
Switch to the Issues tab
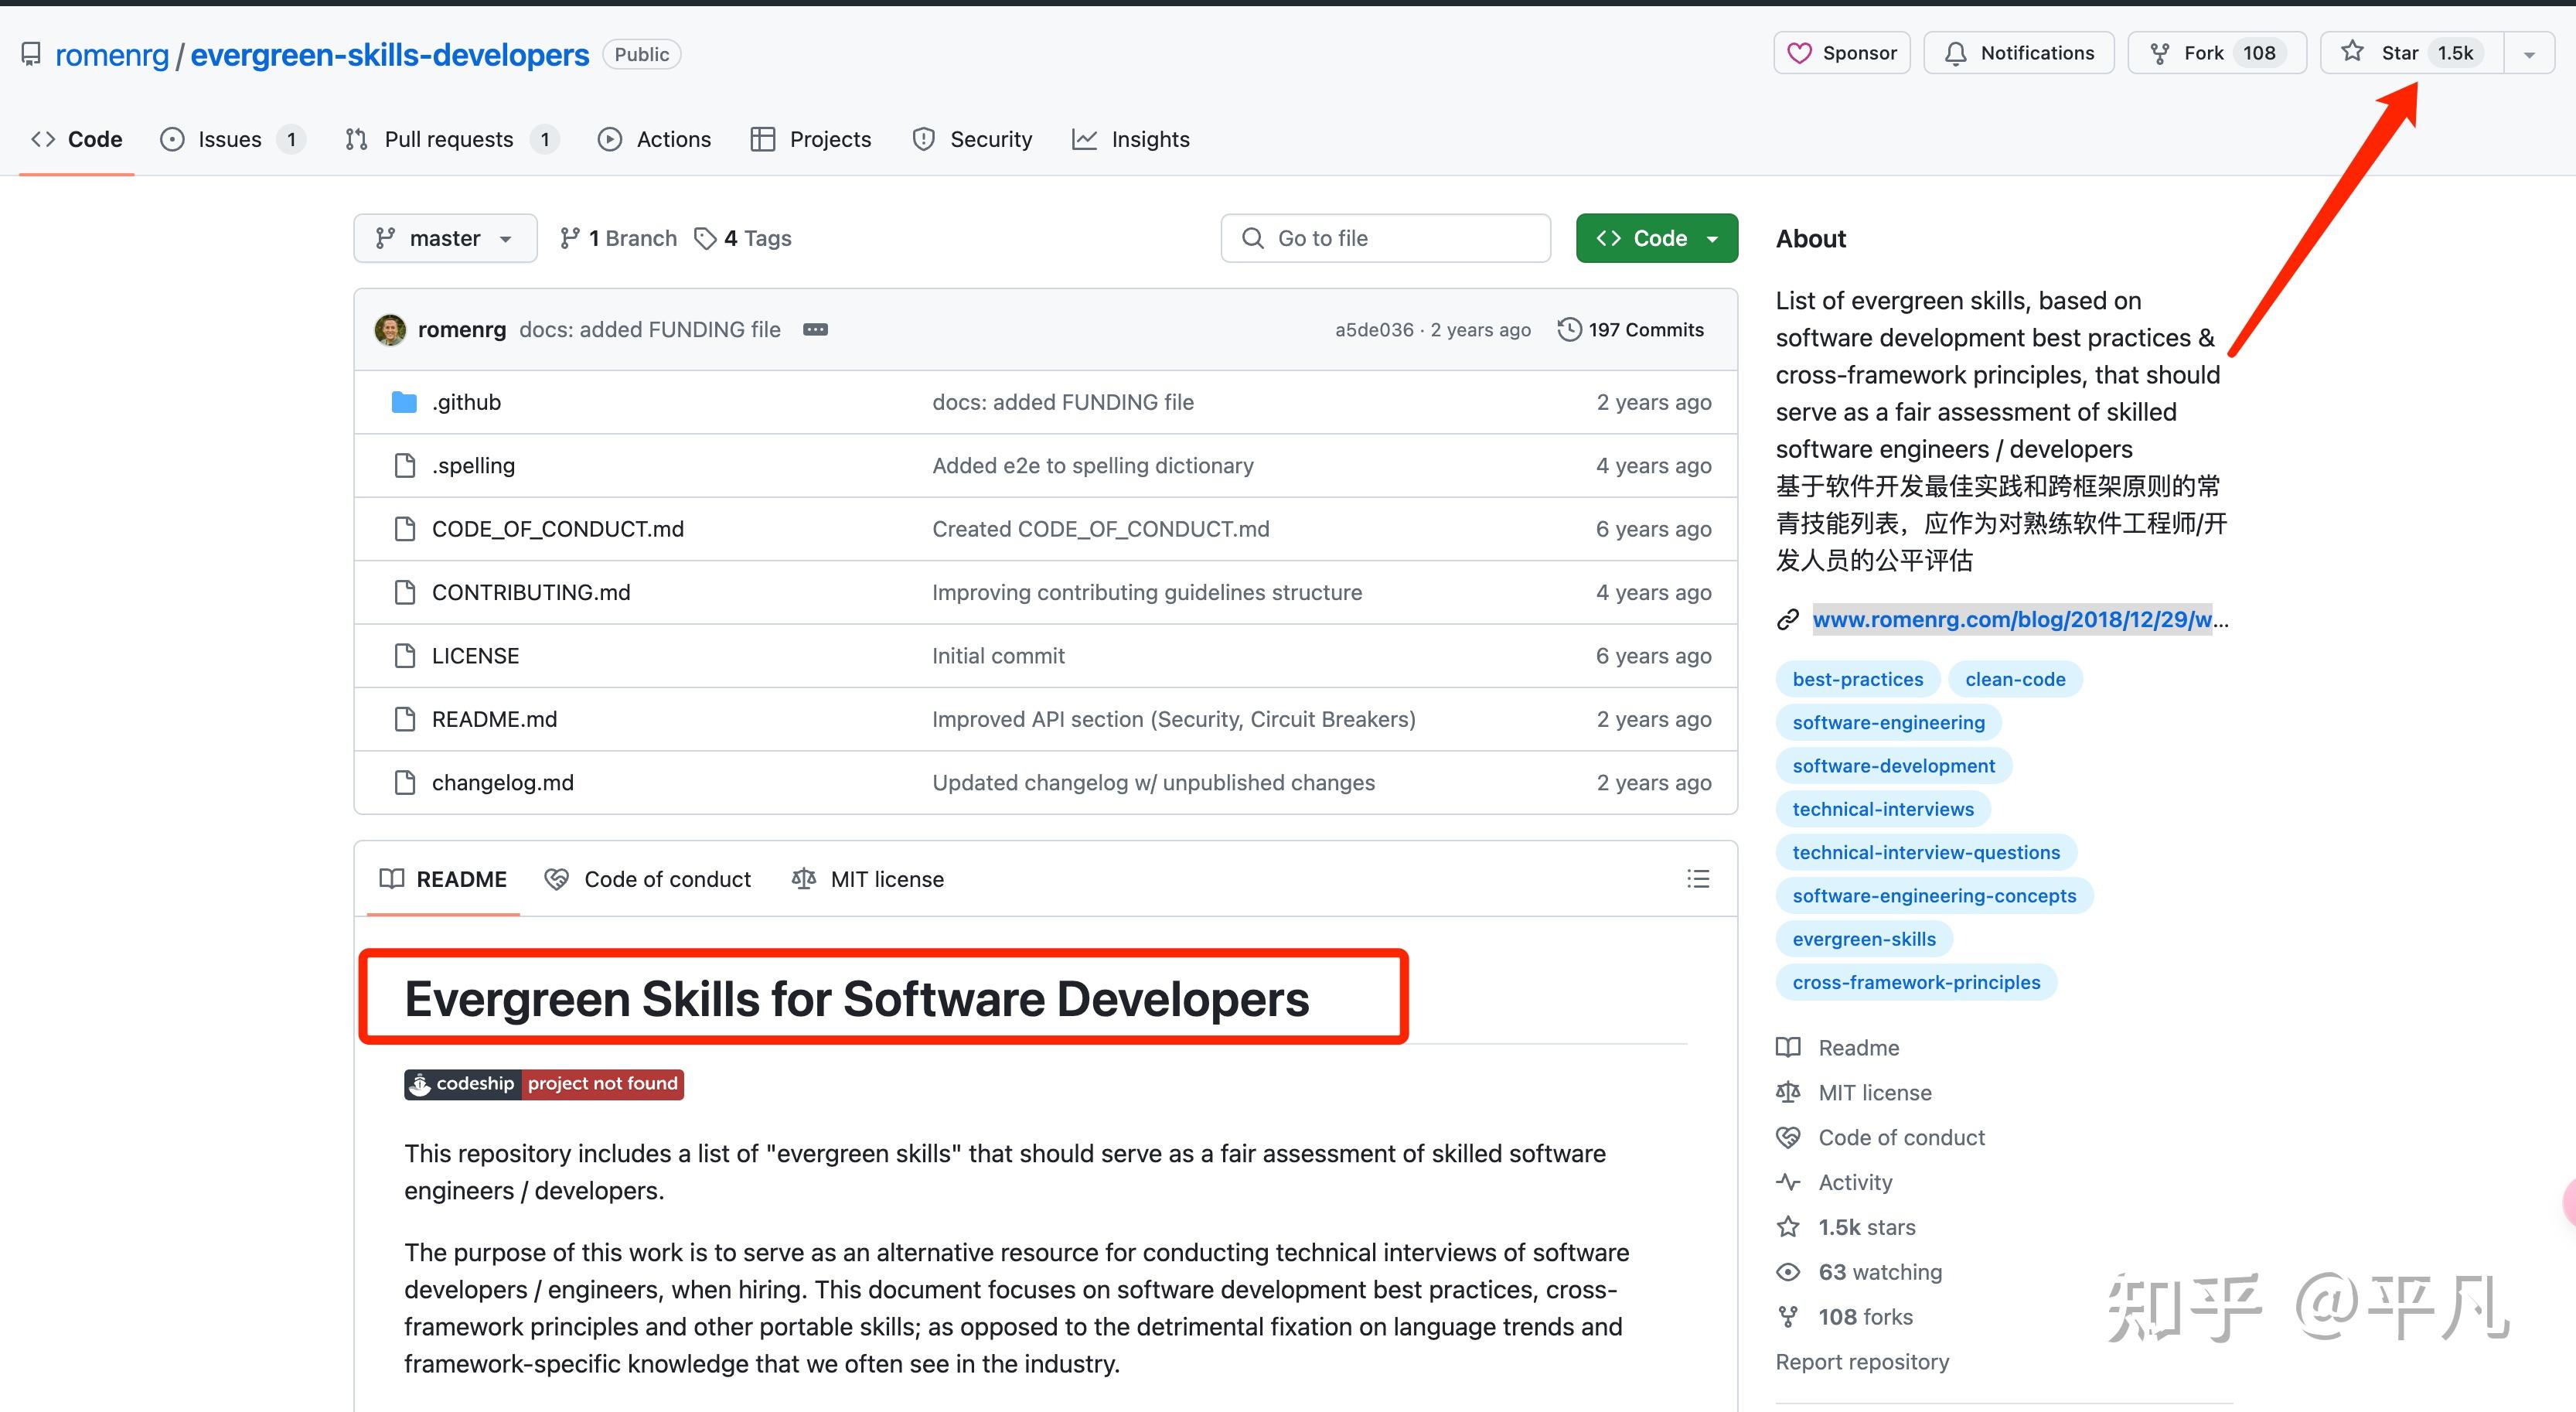pos(230,139)
